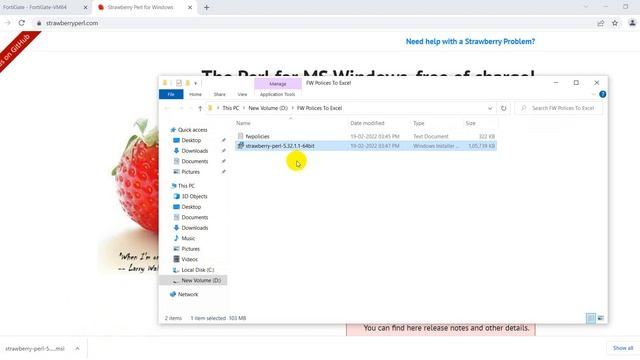
Task: Click Show all downloads
Action: (623, 348)
